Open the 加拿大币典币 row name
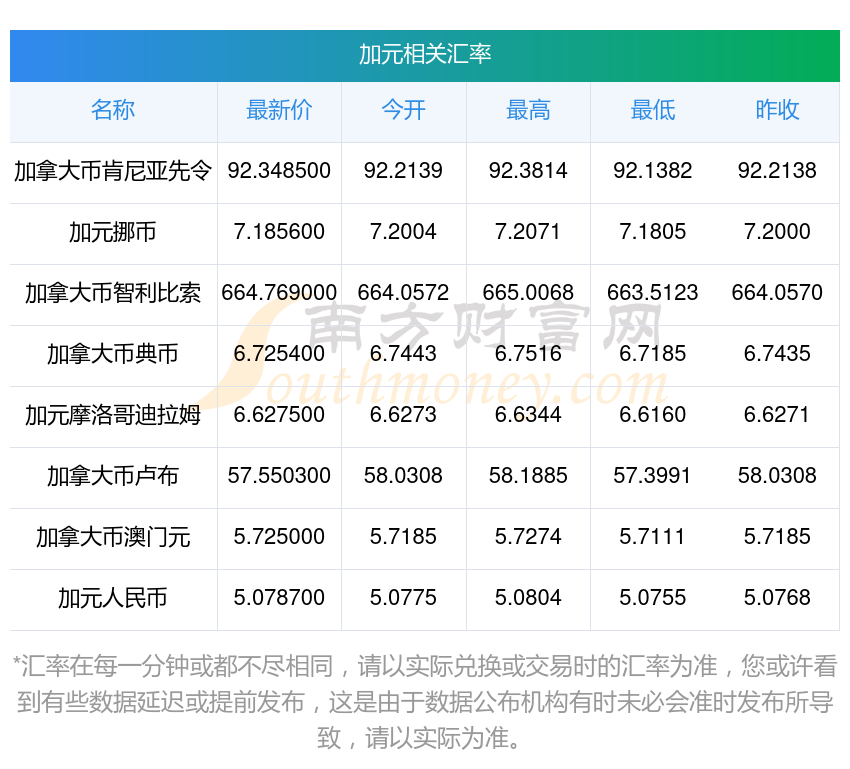This screenshot has height=769, width=850. click(113, 354)
